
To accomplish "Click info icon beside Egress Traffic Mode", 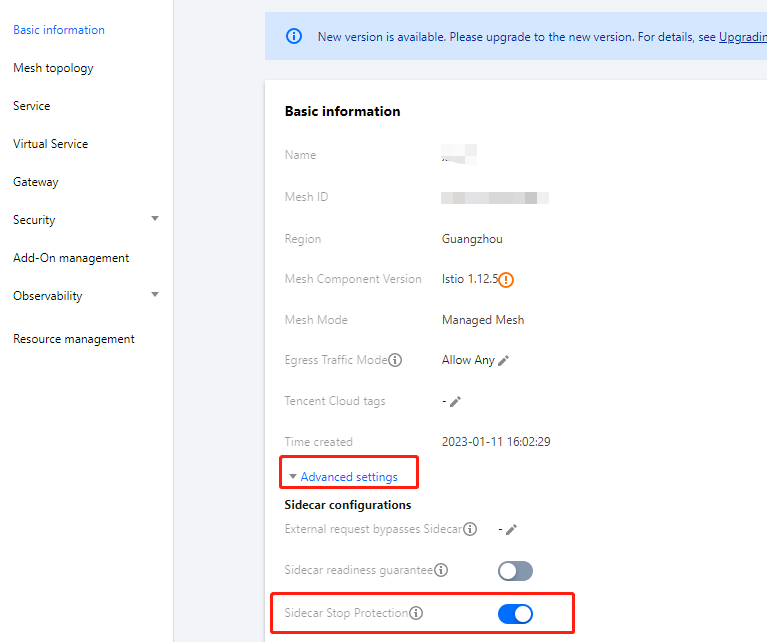I will pos(395,360).
